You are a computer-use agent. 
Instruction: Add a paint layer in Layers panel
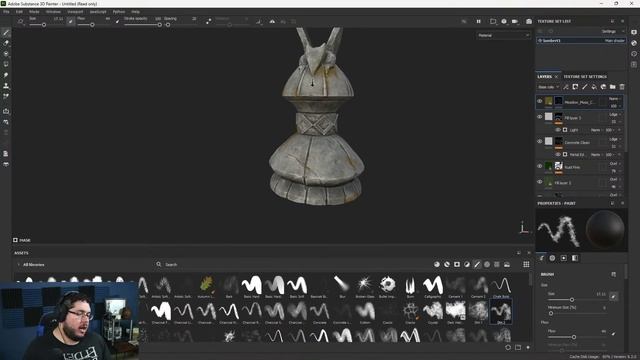click(584, 87)
